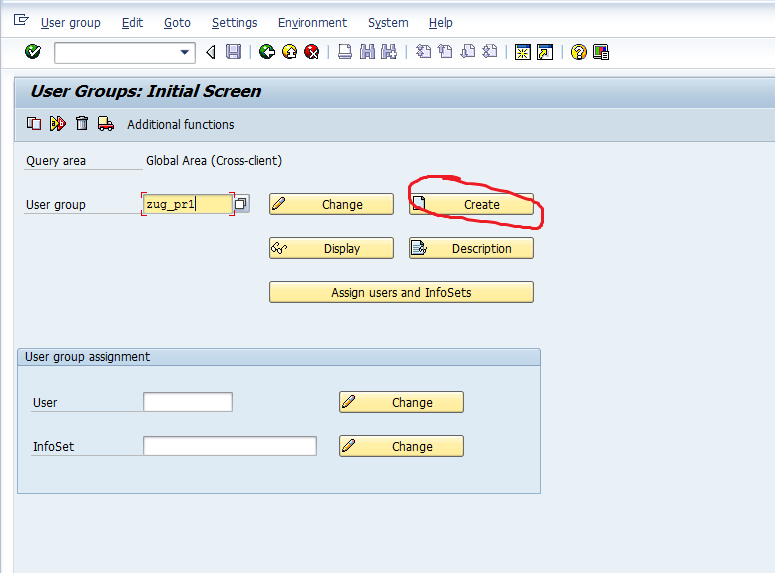Screen dimensions: 775x573
Task: Click the User input field
Action: (x=188, y=402)
